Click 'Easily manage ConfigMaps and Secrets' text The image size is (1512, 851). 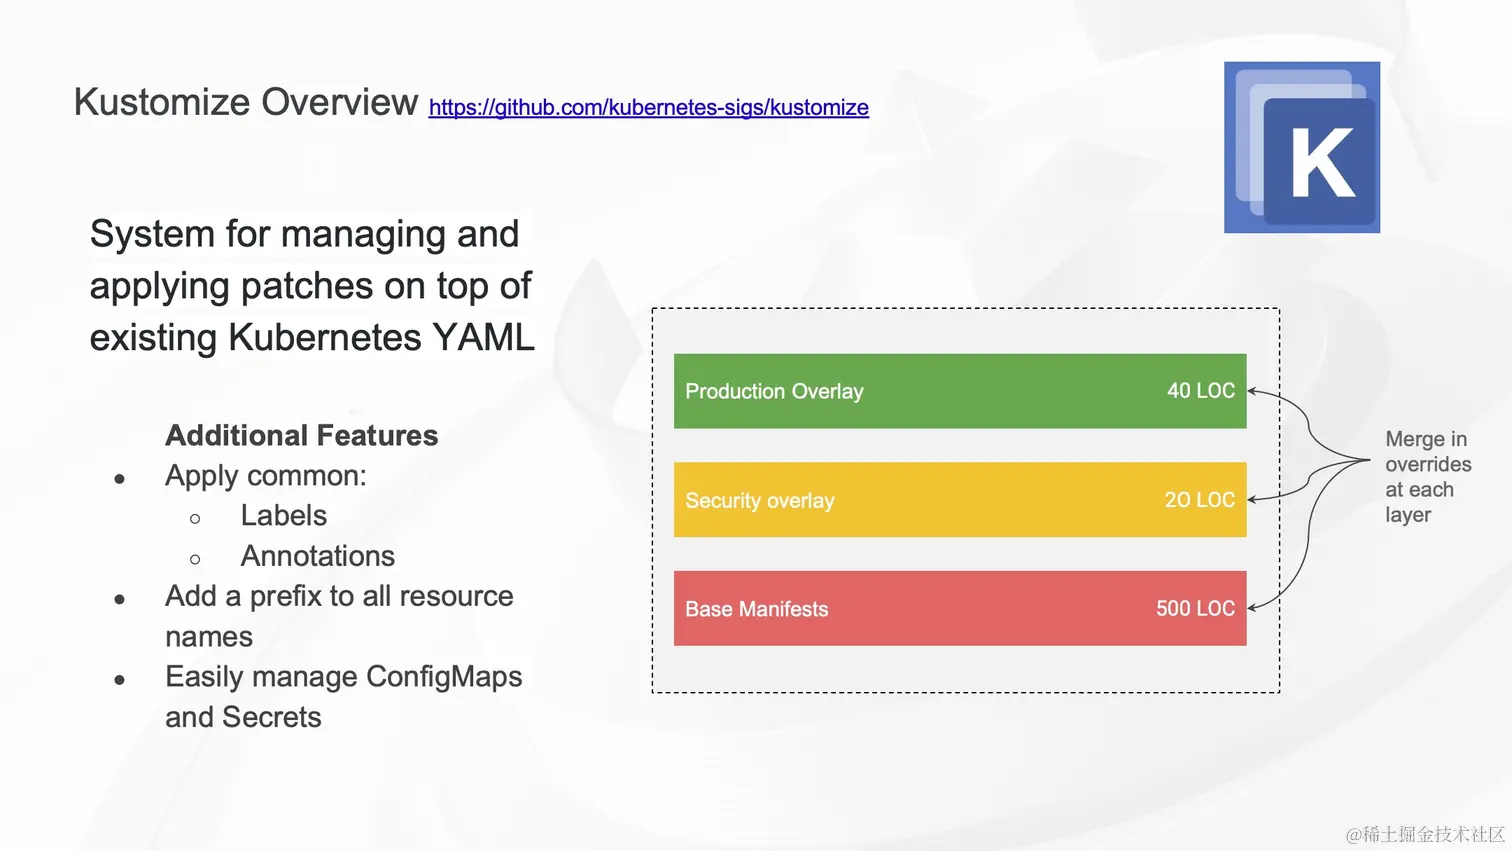click(343, 697)
